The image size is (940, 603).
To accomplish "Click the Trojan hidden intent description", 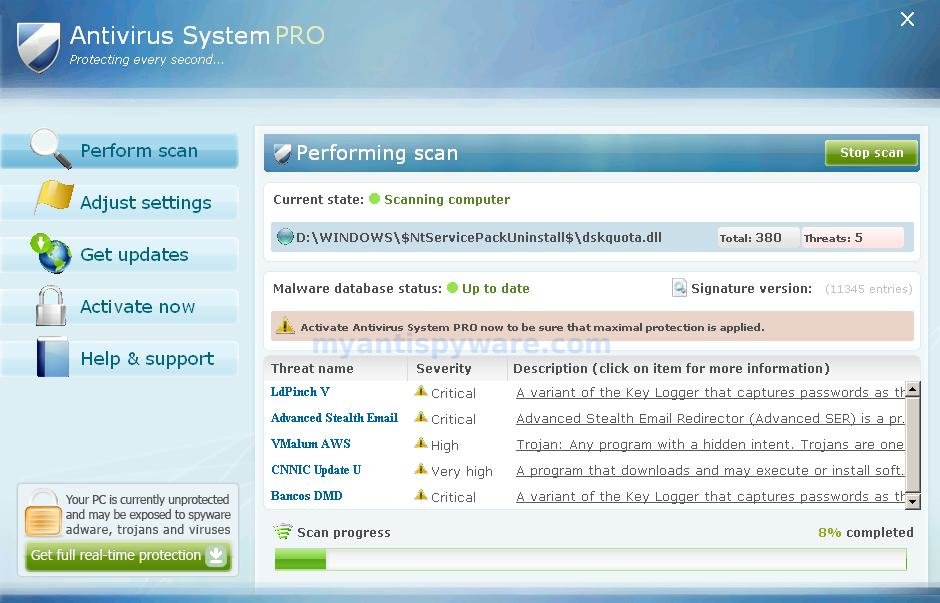I will pyautogui.click(x=710, y=445).
